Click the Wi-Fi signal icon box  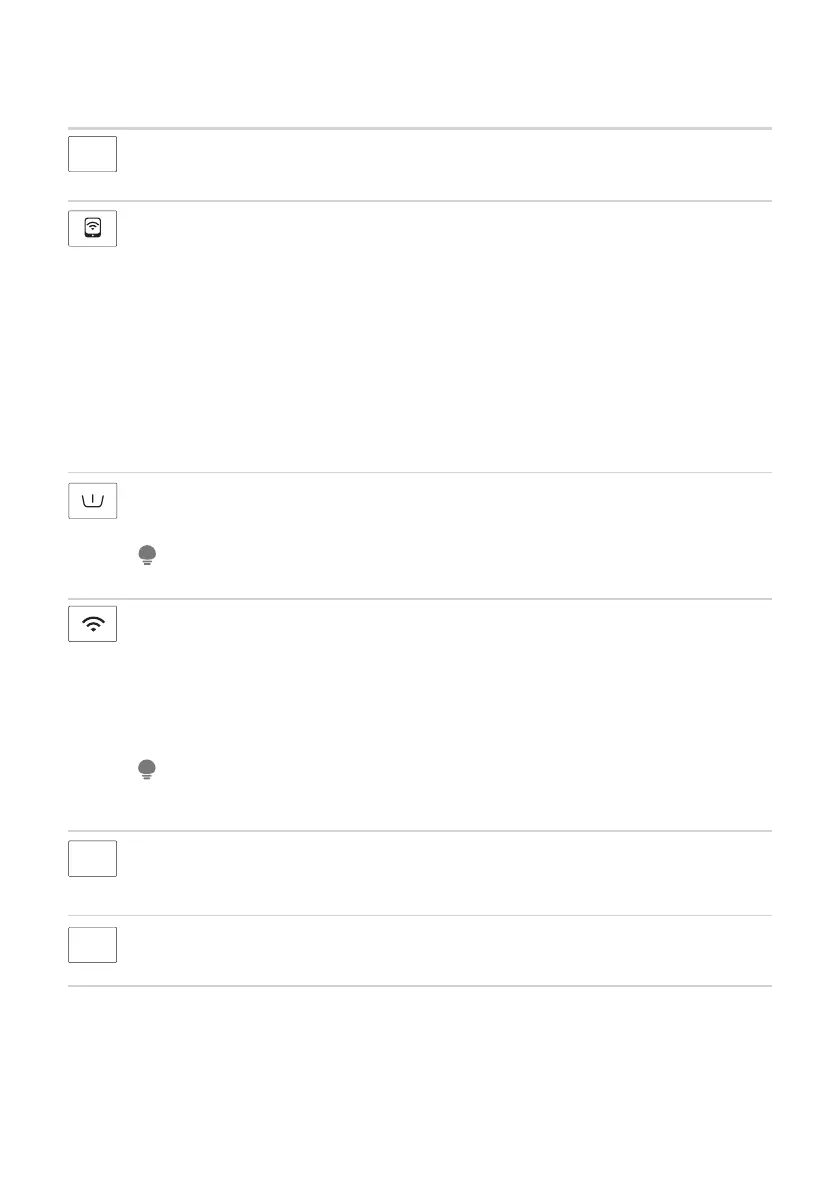pos(93,624)
